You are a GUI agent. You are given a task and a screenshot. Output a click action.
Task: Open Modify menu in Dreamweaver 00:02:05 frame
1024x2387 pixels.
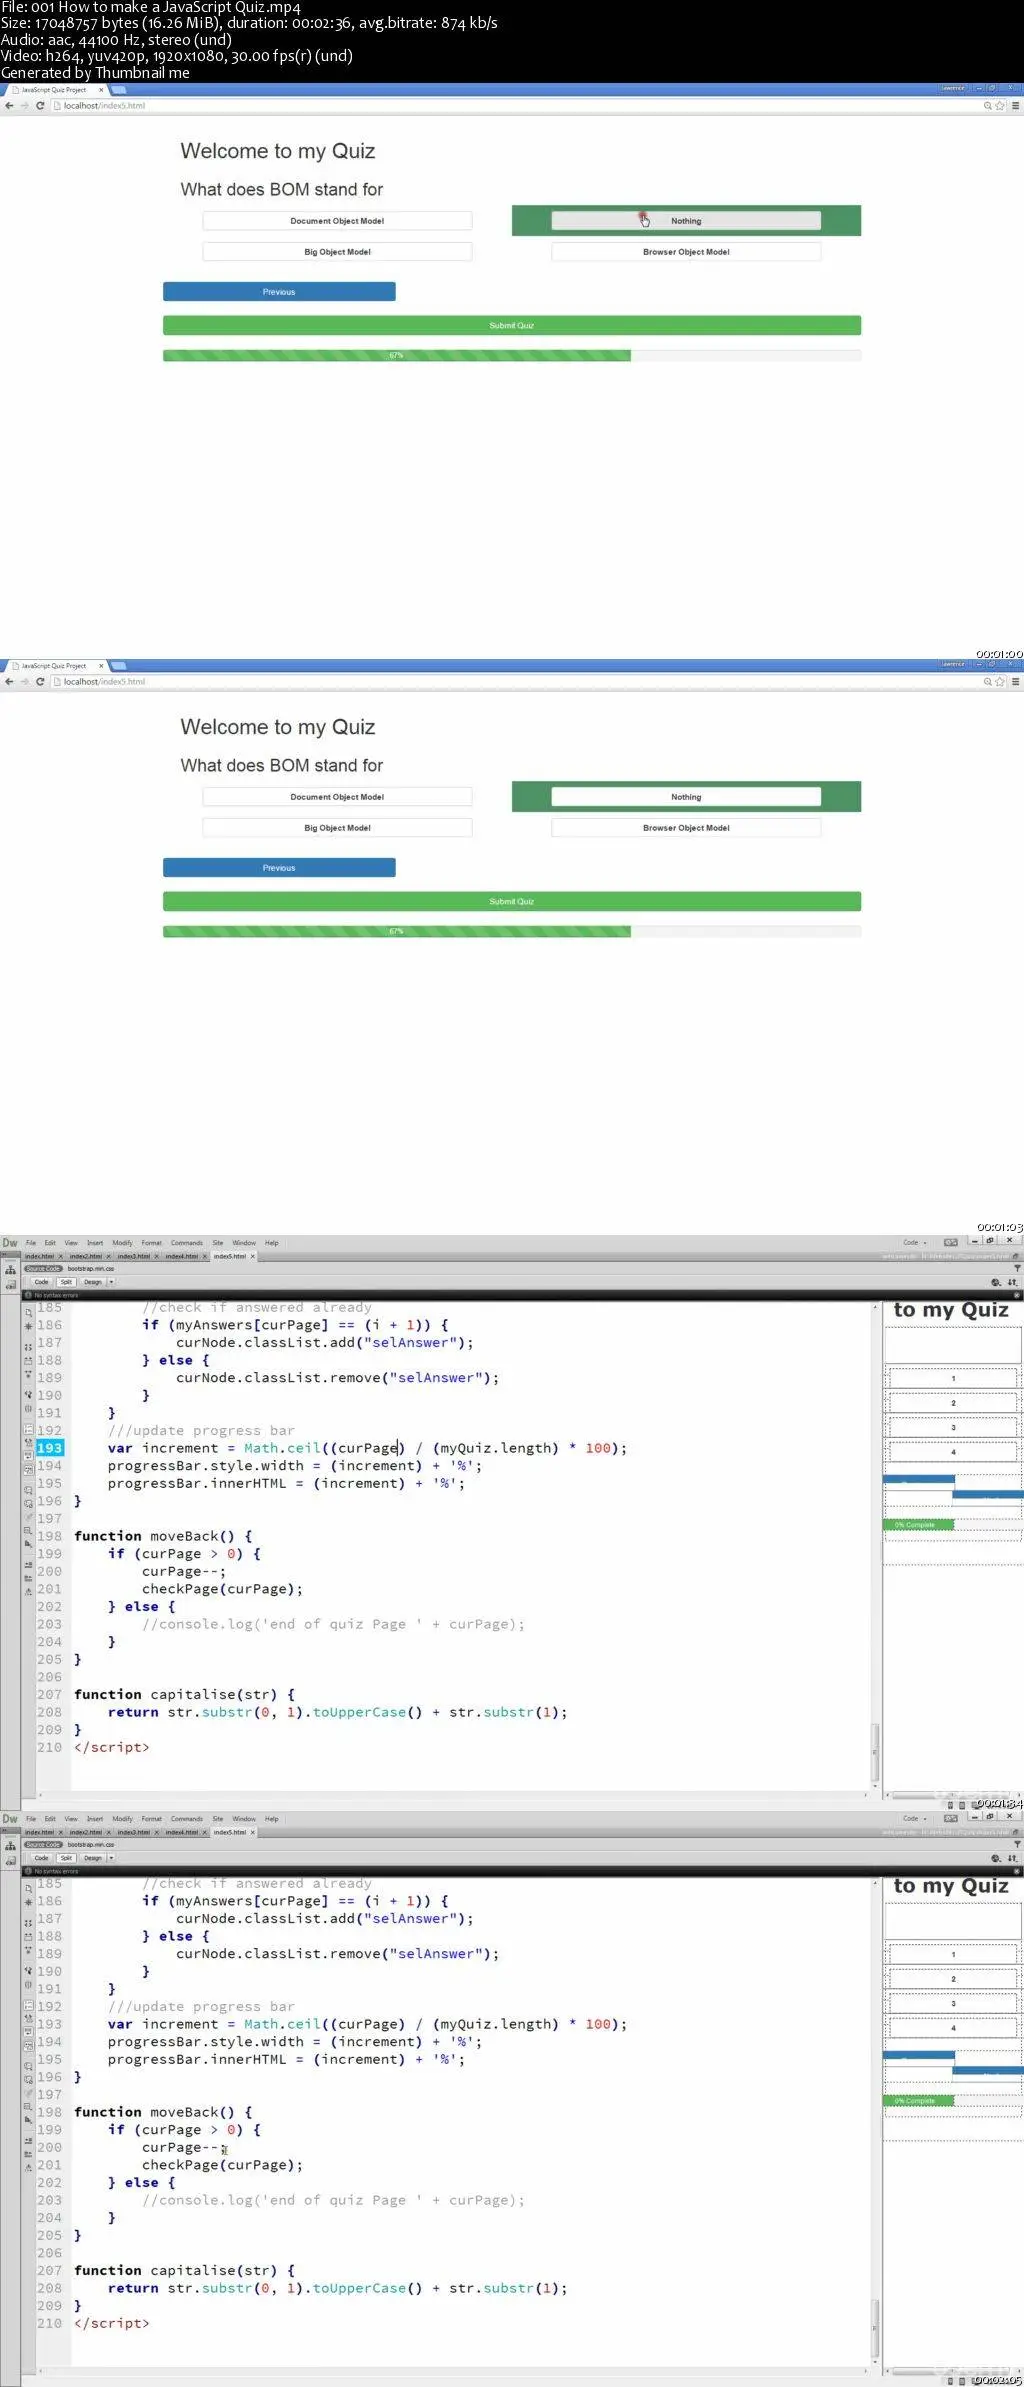click(x=123, y=1819)
